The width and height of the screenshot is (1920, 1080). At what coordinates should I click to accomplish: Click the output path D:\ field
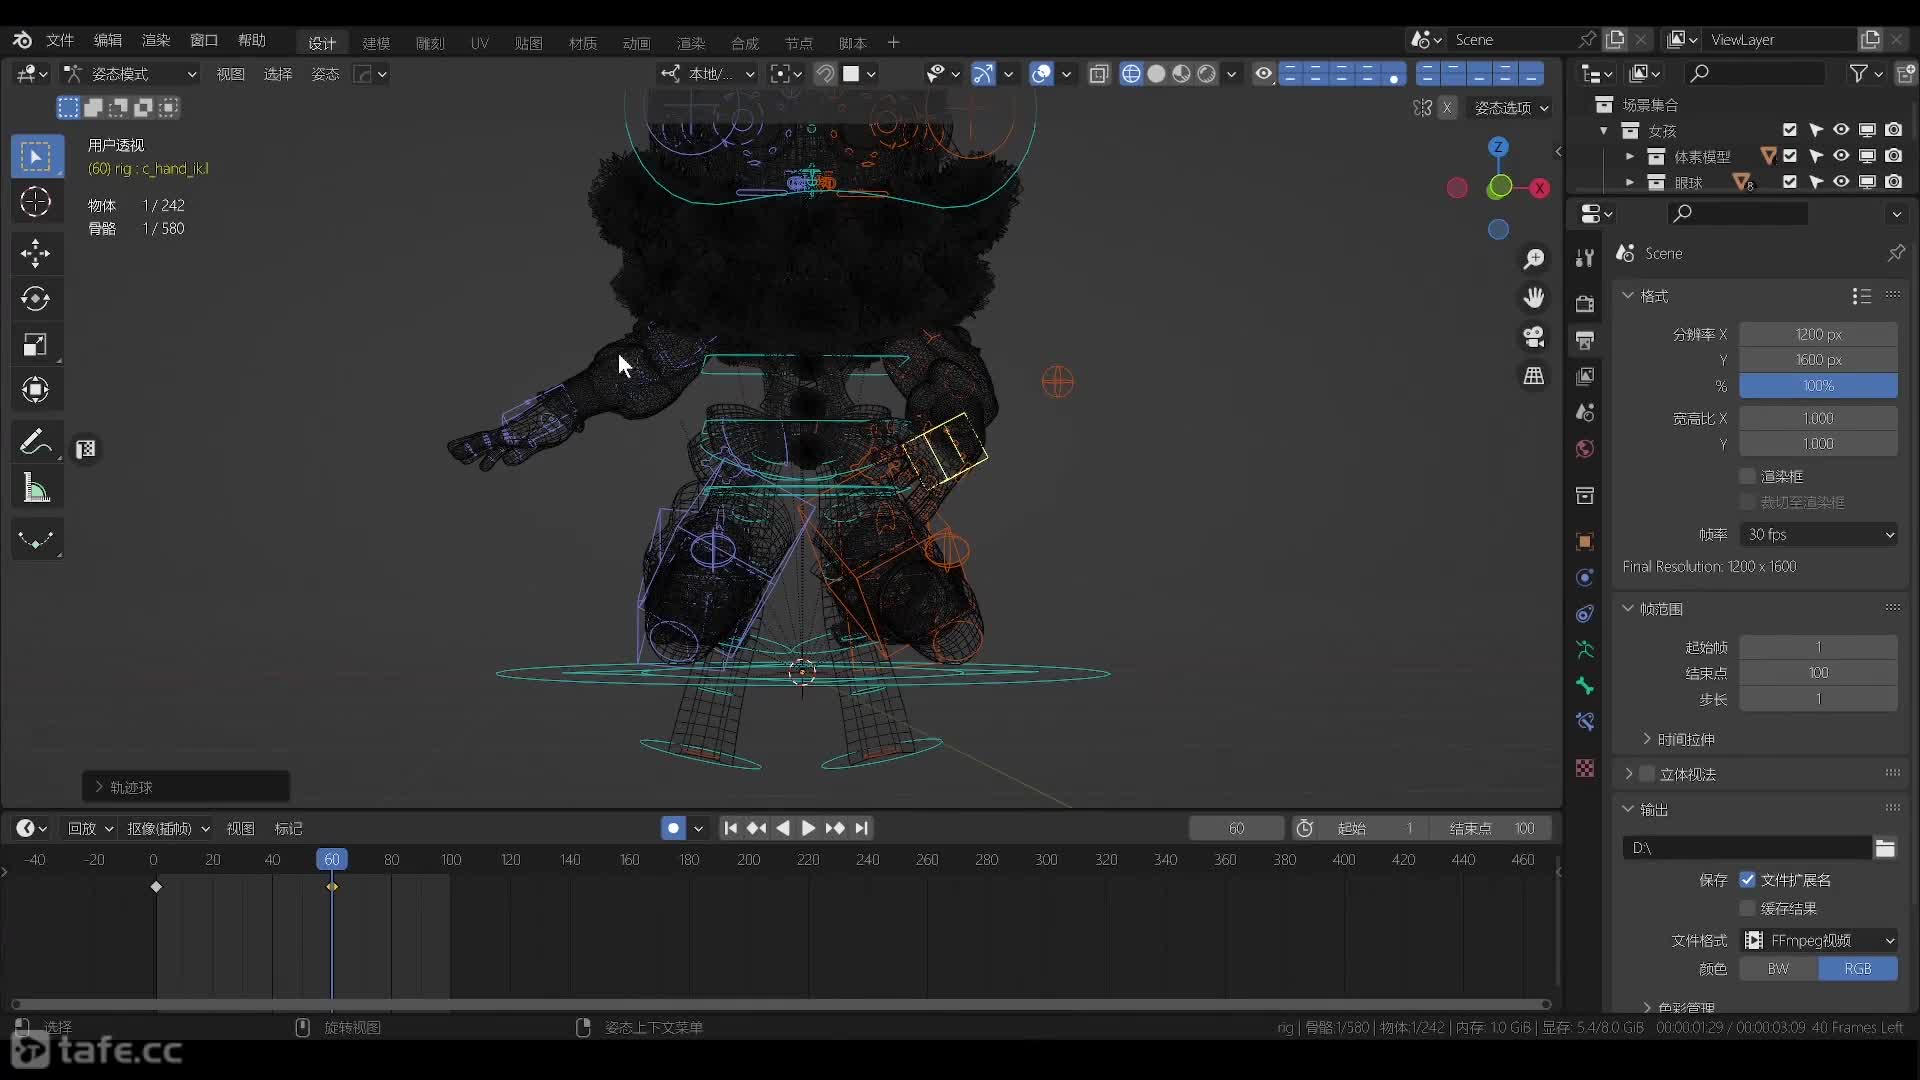pos(1746,848)
